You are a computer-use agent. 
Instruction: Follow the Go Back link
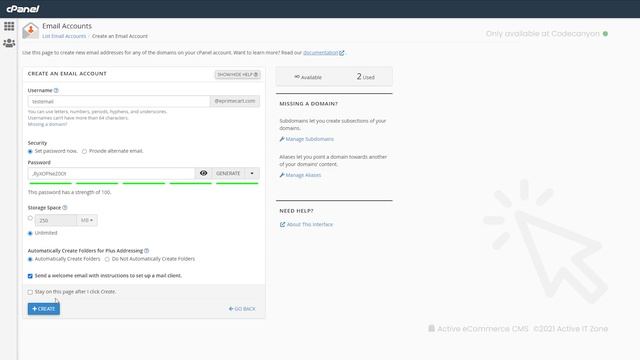242,309
